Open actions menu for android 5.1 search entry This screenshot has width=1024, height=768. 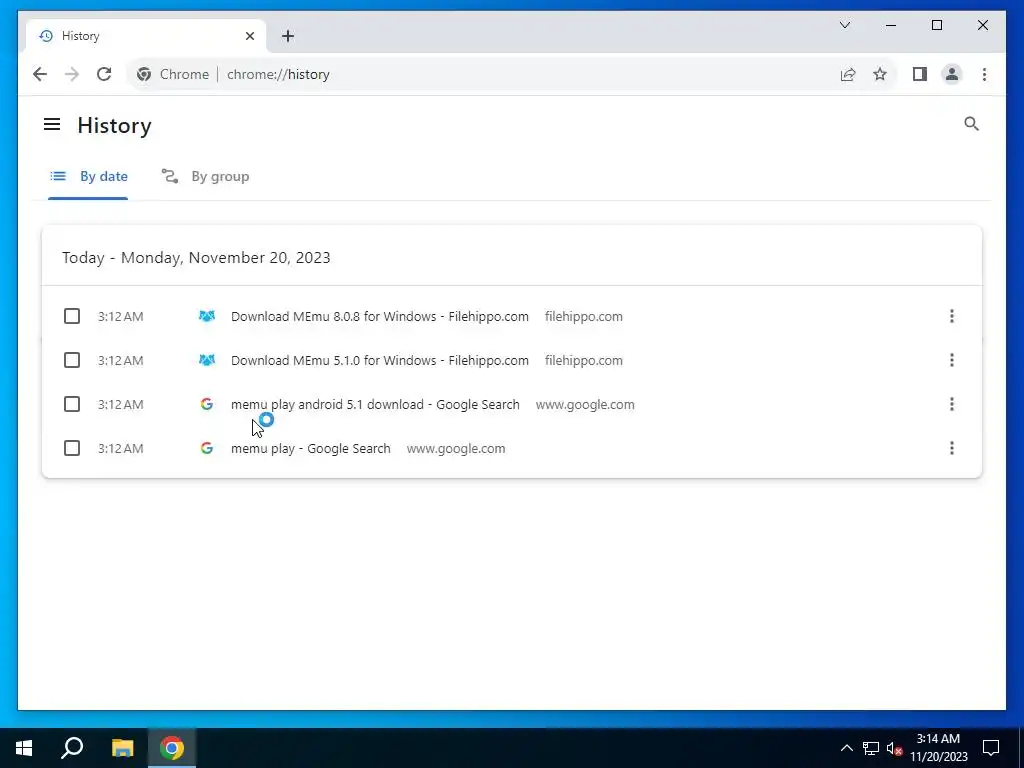point(952,404)
